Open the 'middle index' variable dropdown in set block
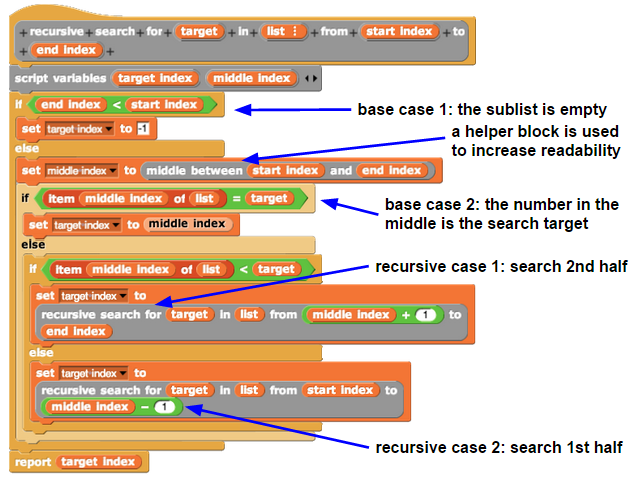This screenshot has height=479, width=635. click(81, 170)
